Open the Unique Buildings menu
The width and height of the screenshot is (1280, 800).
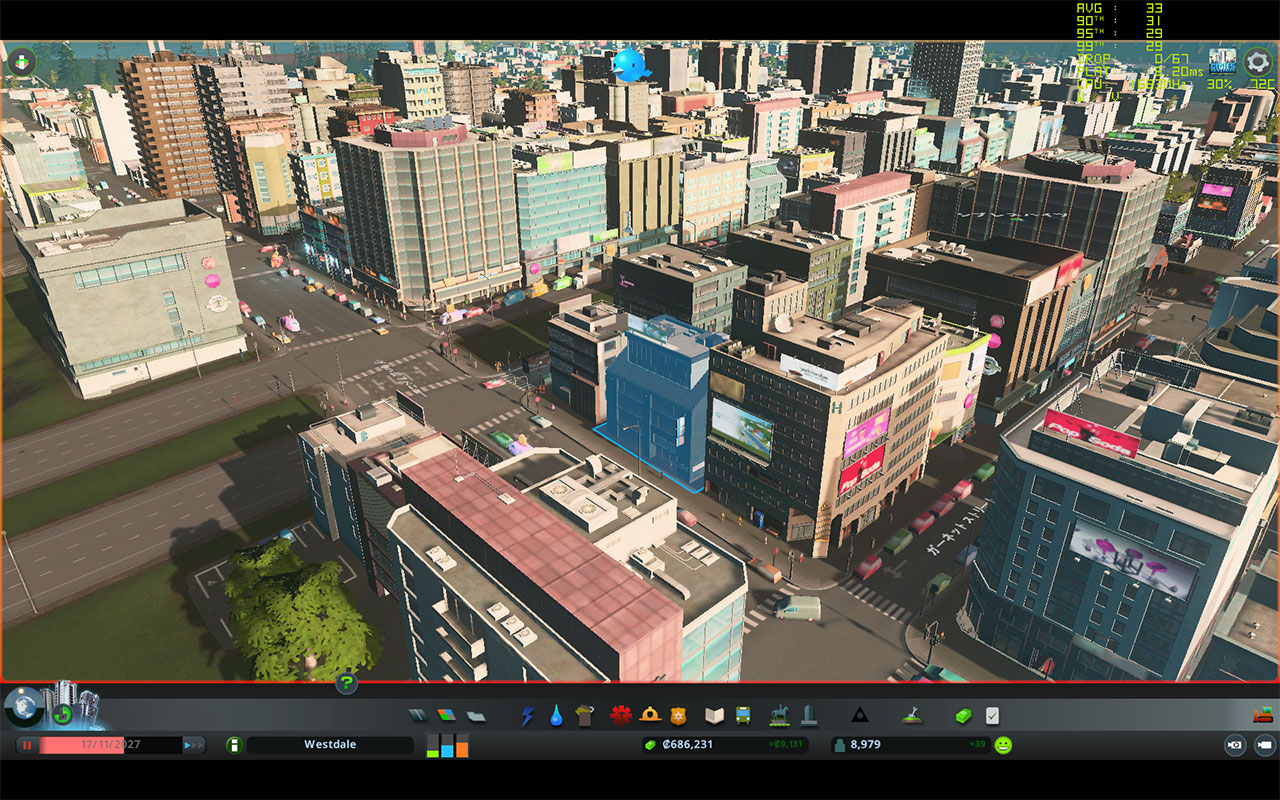[x=808, y=715]
